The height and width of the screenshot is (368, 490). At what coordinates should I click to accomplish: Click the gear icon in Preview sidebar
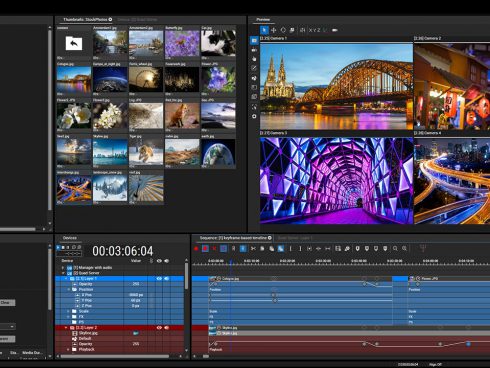[254, 116]
